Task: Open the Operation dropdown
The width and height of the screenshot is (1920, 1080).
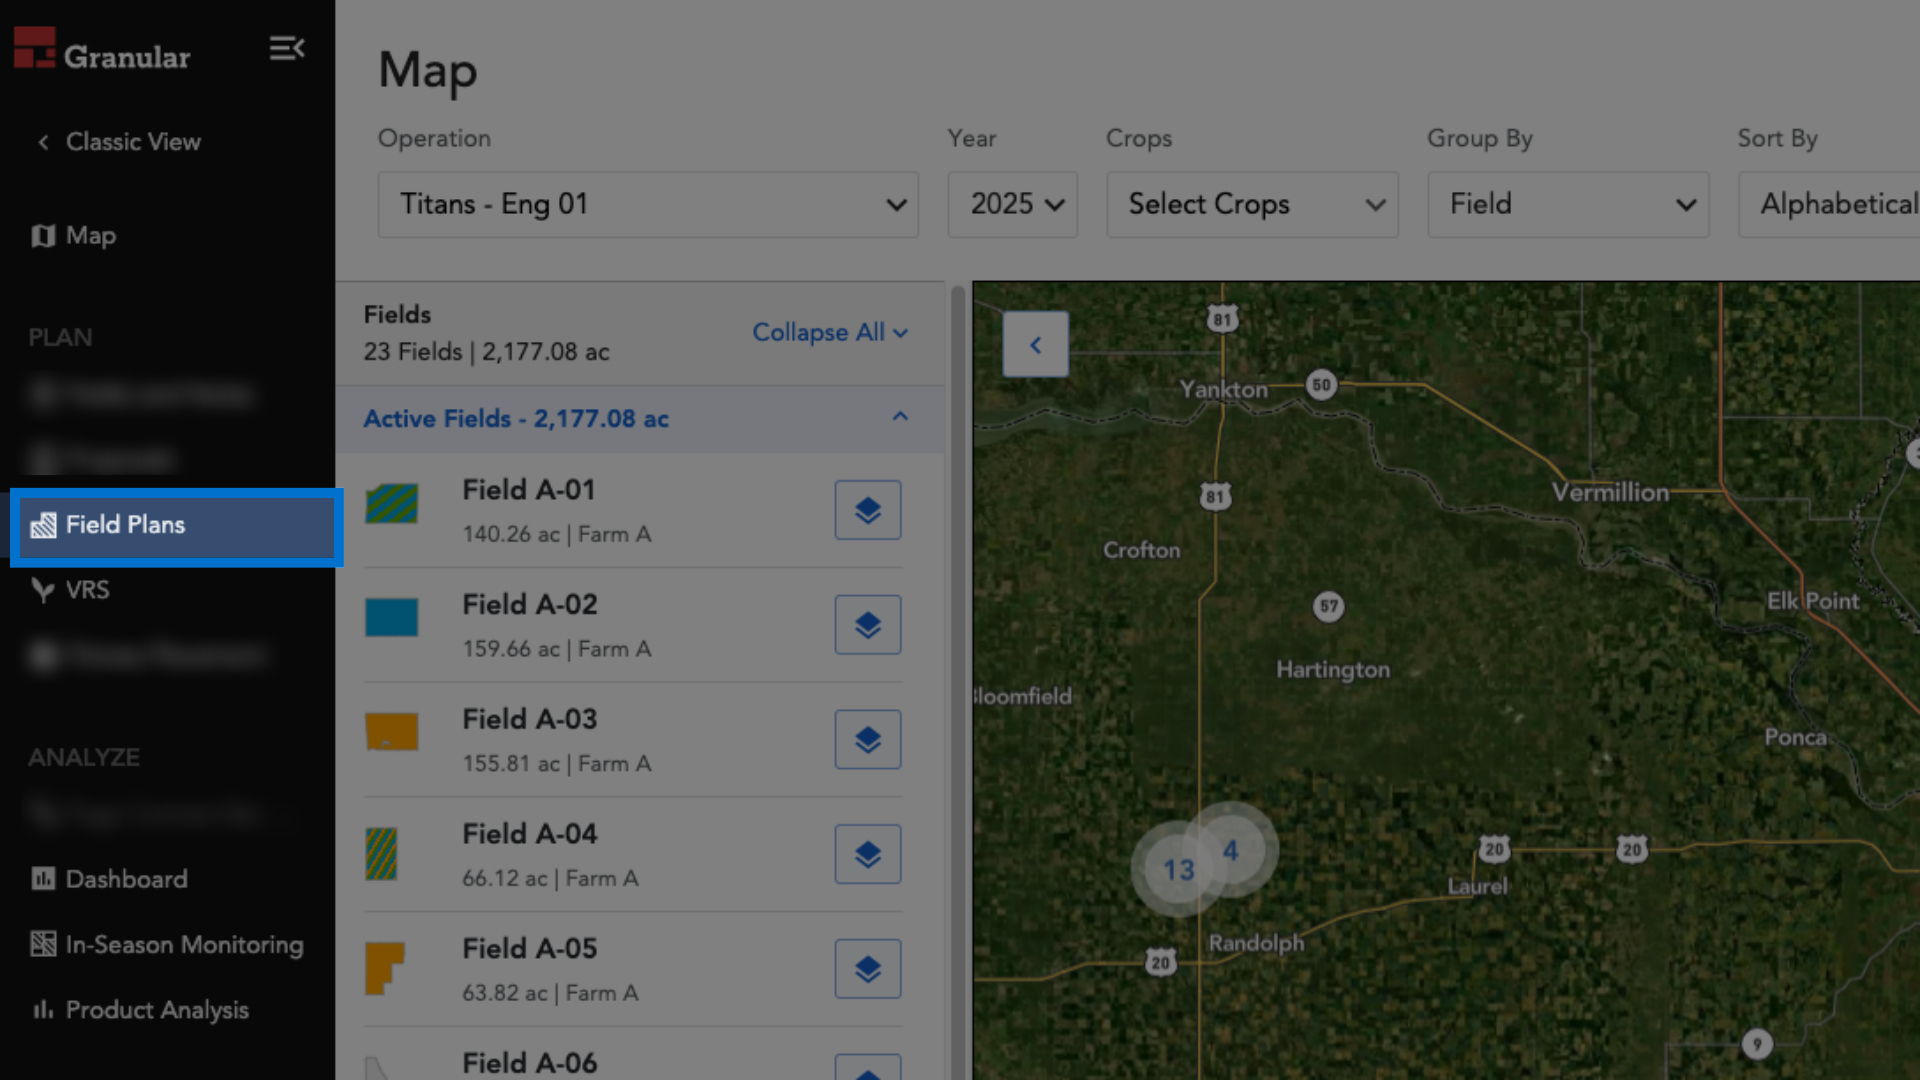Action: (x=648, y=204)
